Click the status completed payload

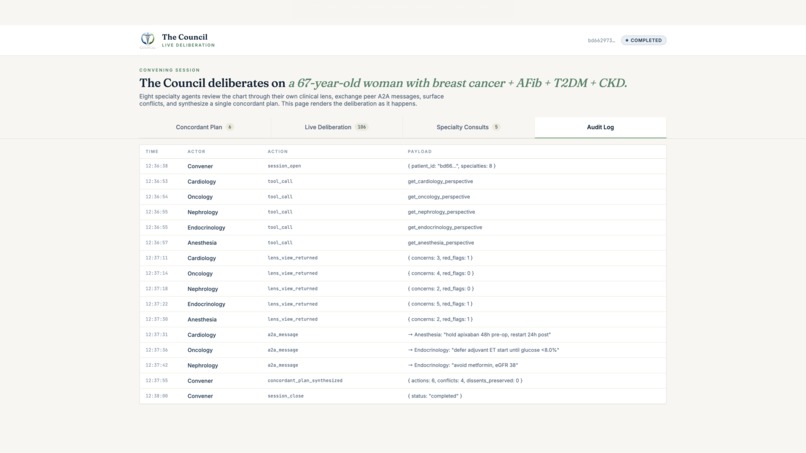point(434,396)
